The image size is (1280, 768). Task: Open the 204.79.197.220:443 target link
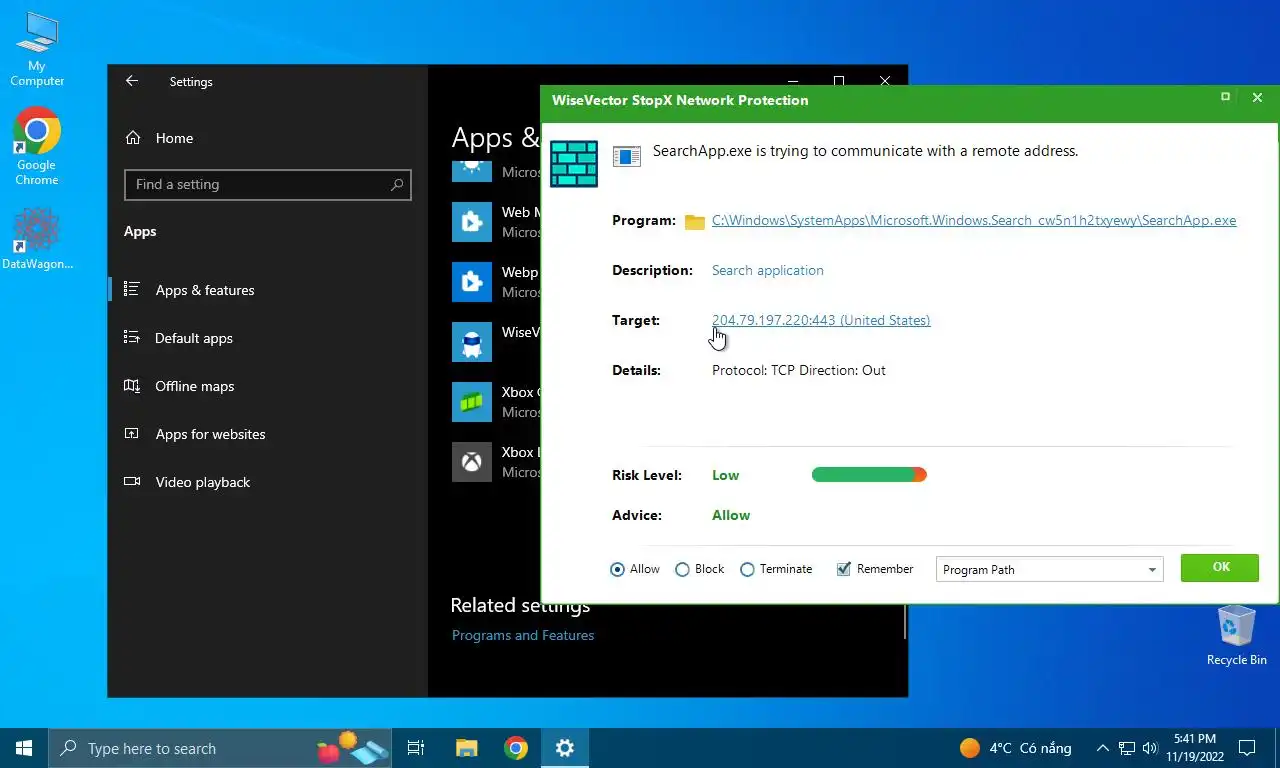(821, 320)
